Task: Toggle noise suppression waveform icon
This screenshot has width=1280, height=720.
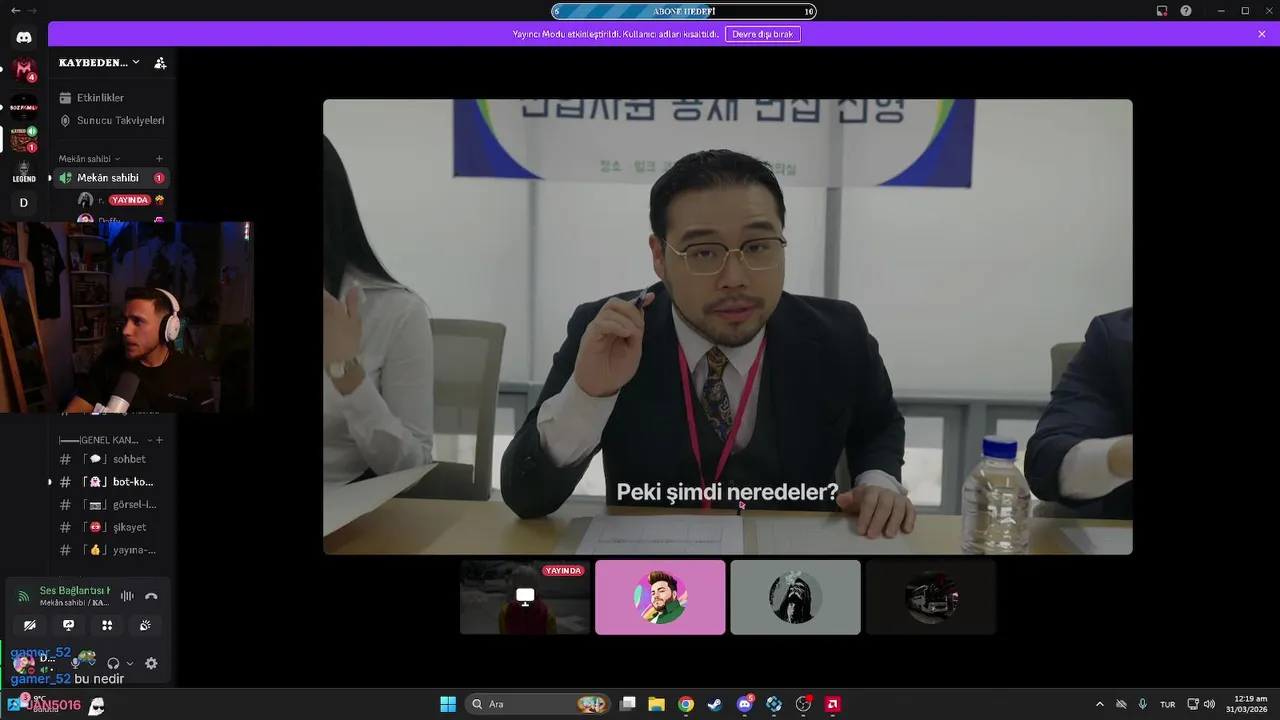Action: click(127, 596)
